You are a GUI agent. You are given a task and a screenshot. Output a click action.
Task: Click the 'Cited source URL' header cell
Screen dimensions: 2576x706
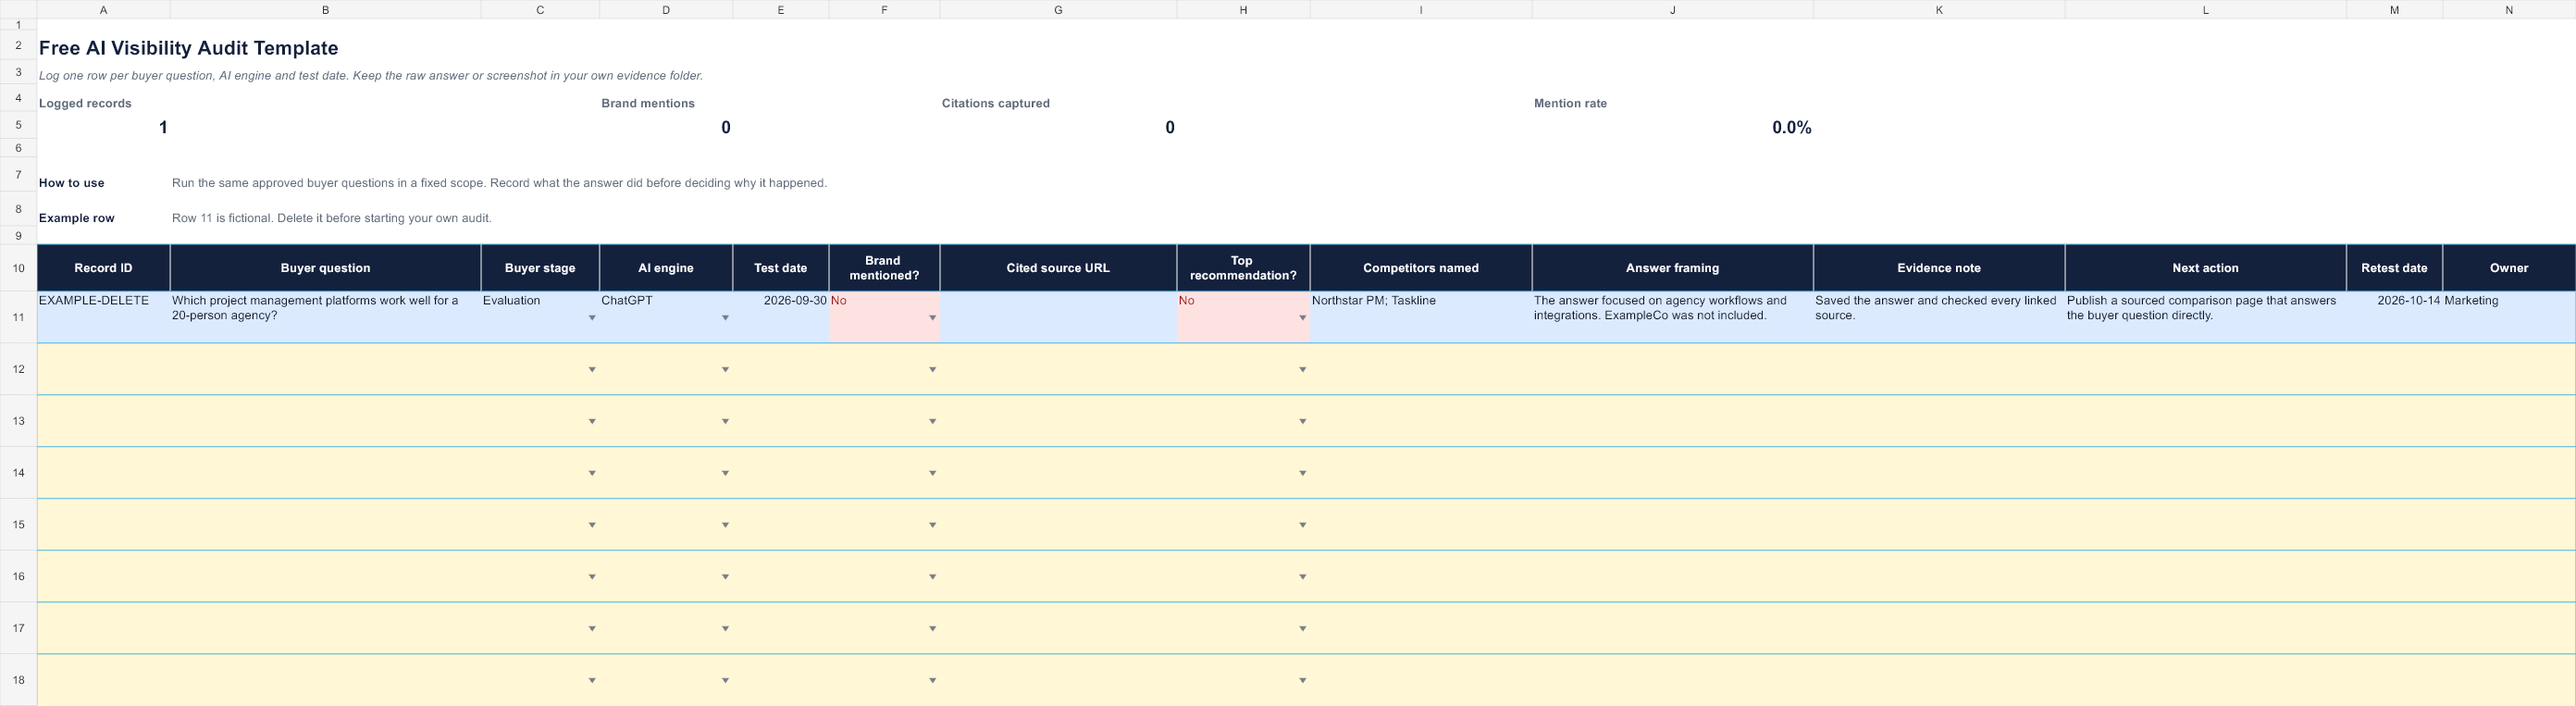point(1058,268)
